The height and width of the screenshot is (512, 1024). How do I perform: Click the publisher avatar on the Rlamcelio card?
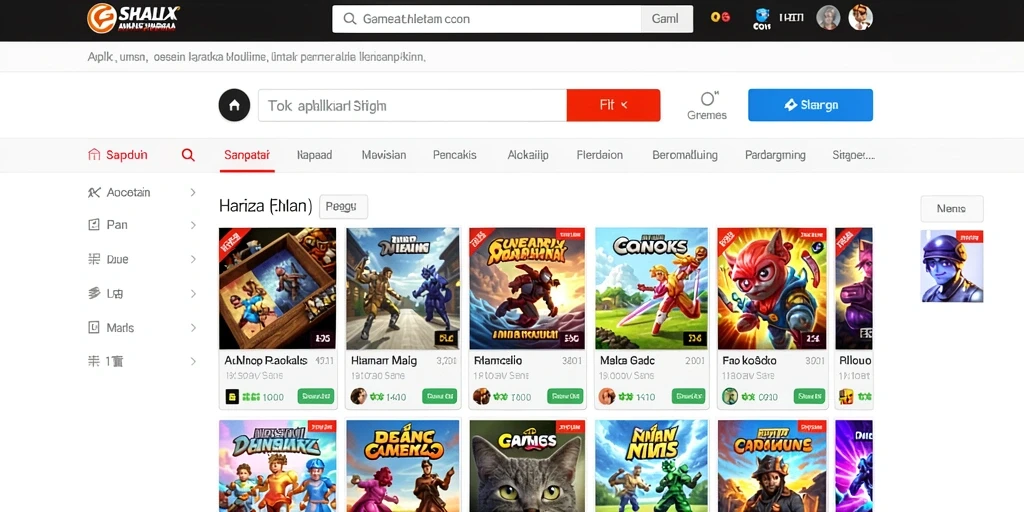(x=481, y=396)
